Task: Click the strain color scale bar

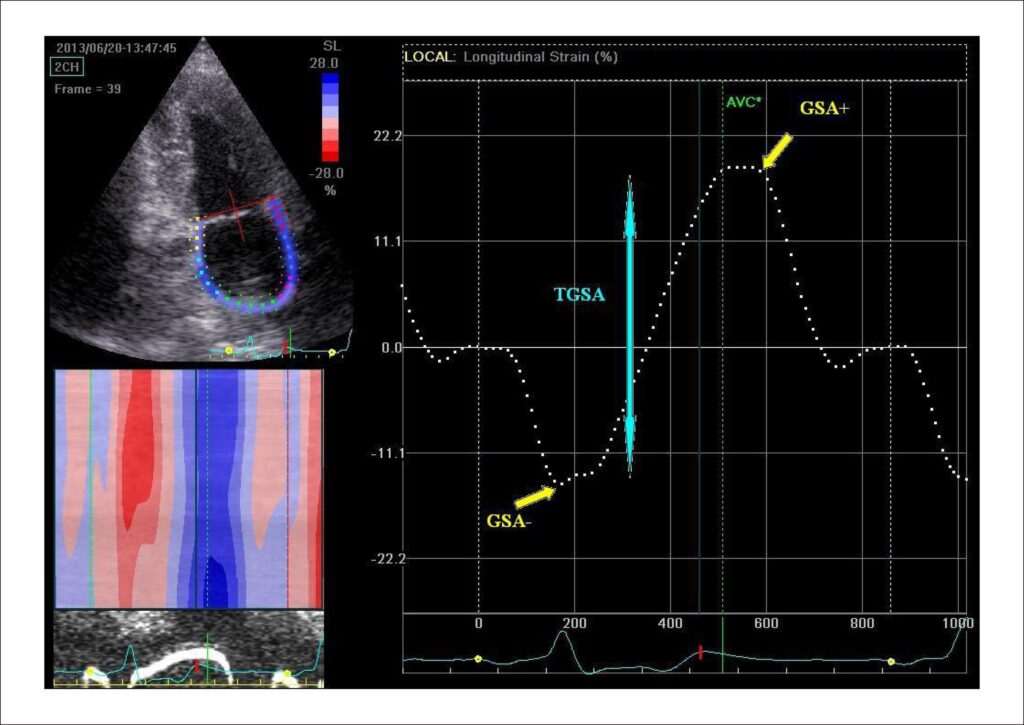Action: click(330, 117)
